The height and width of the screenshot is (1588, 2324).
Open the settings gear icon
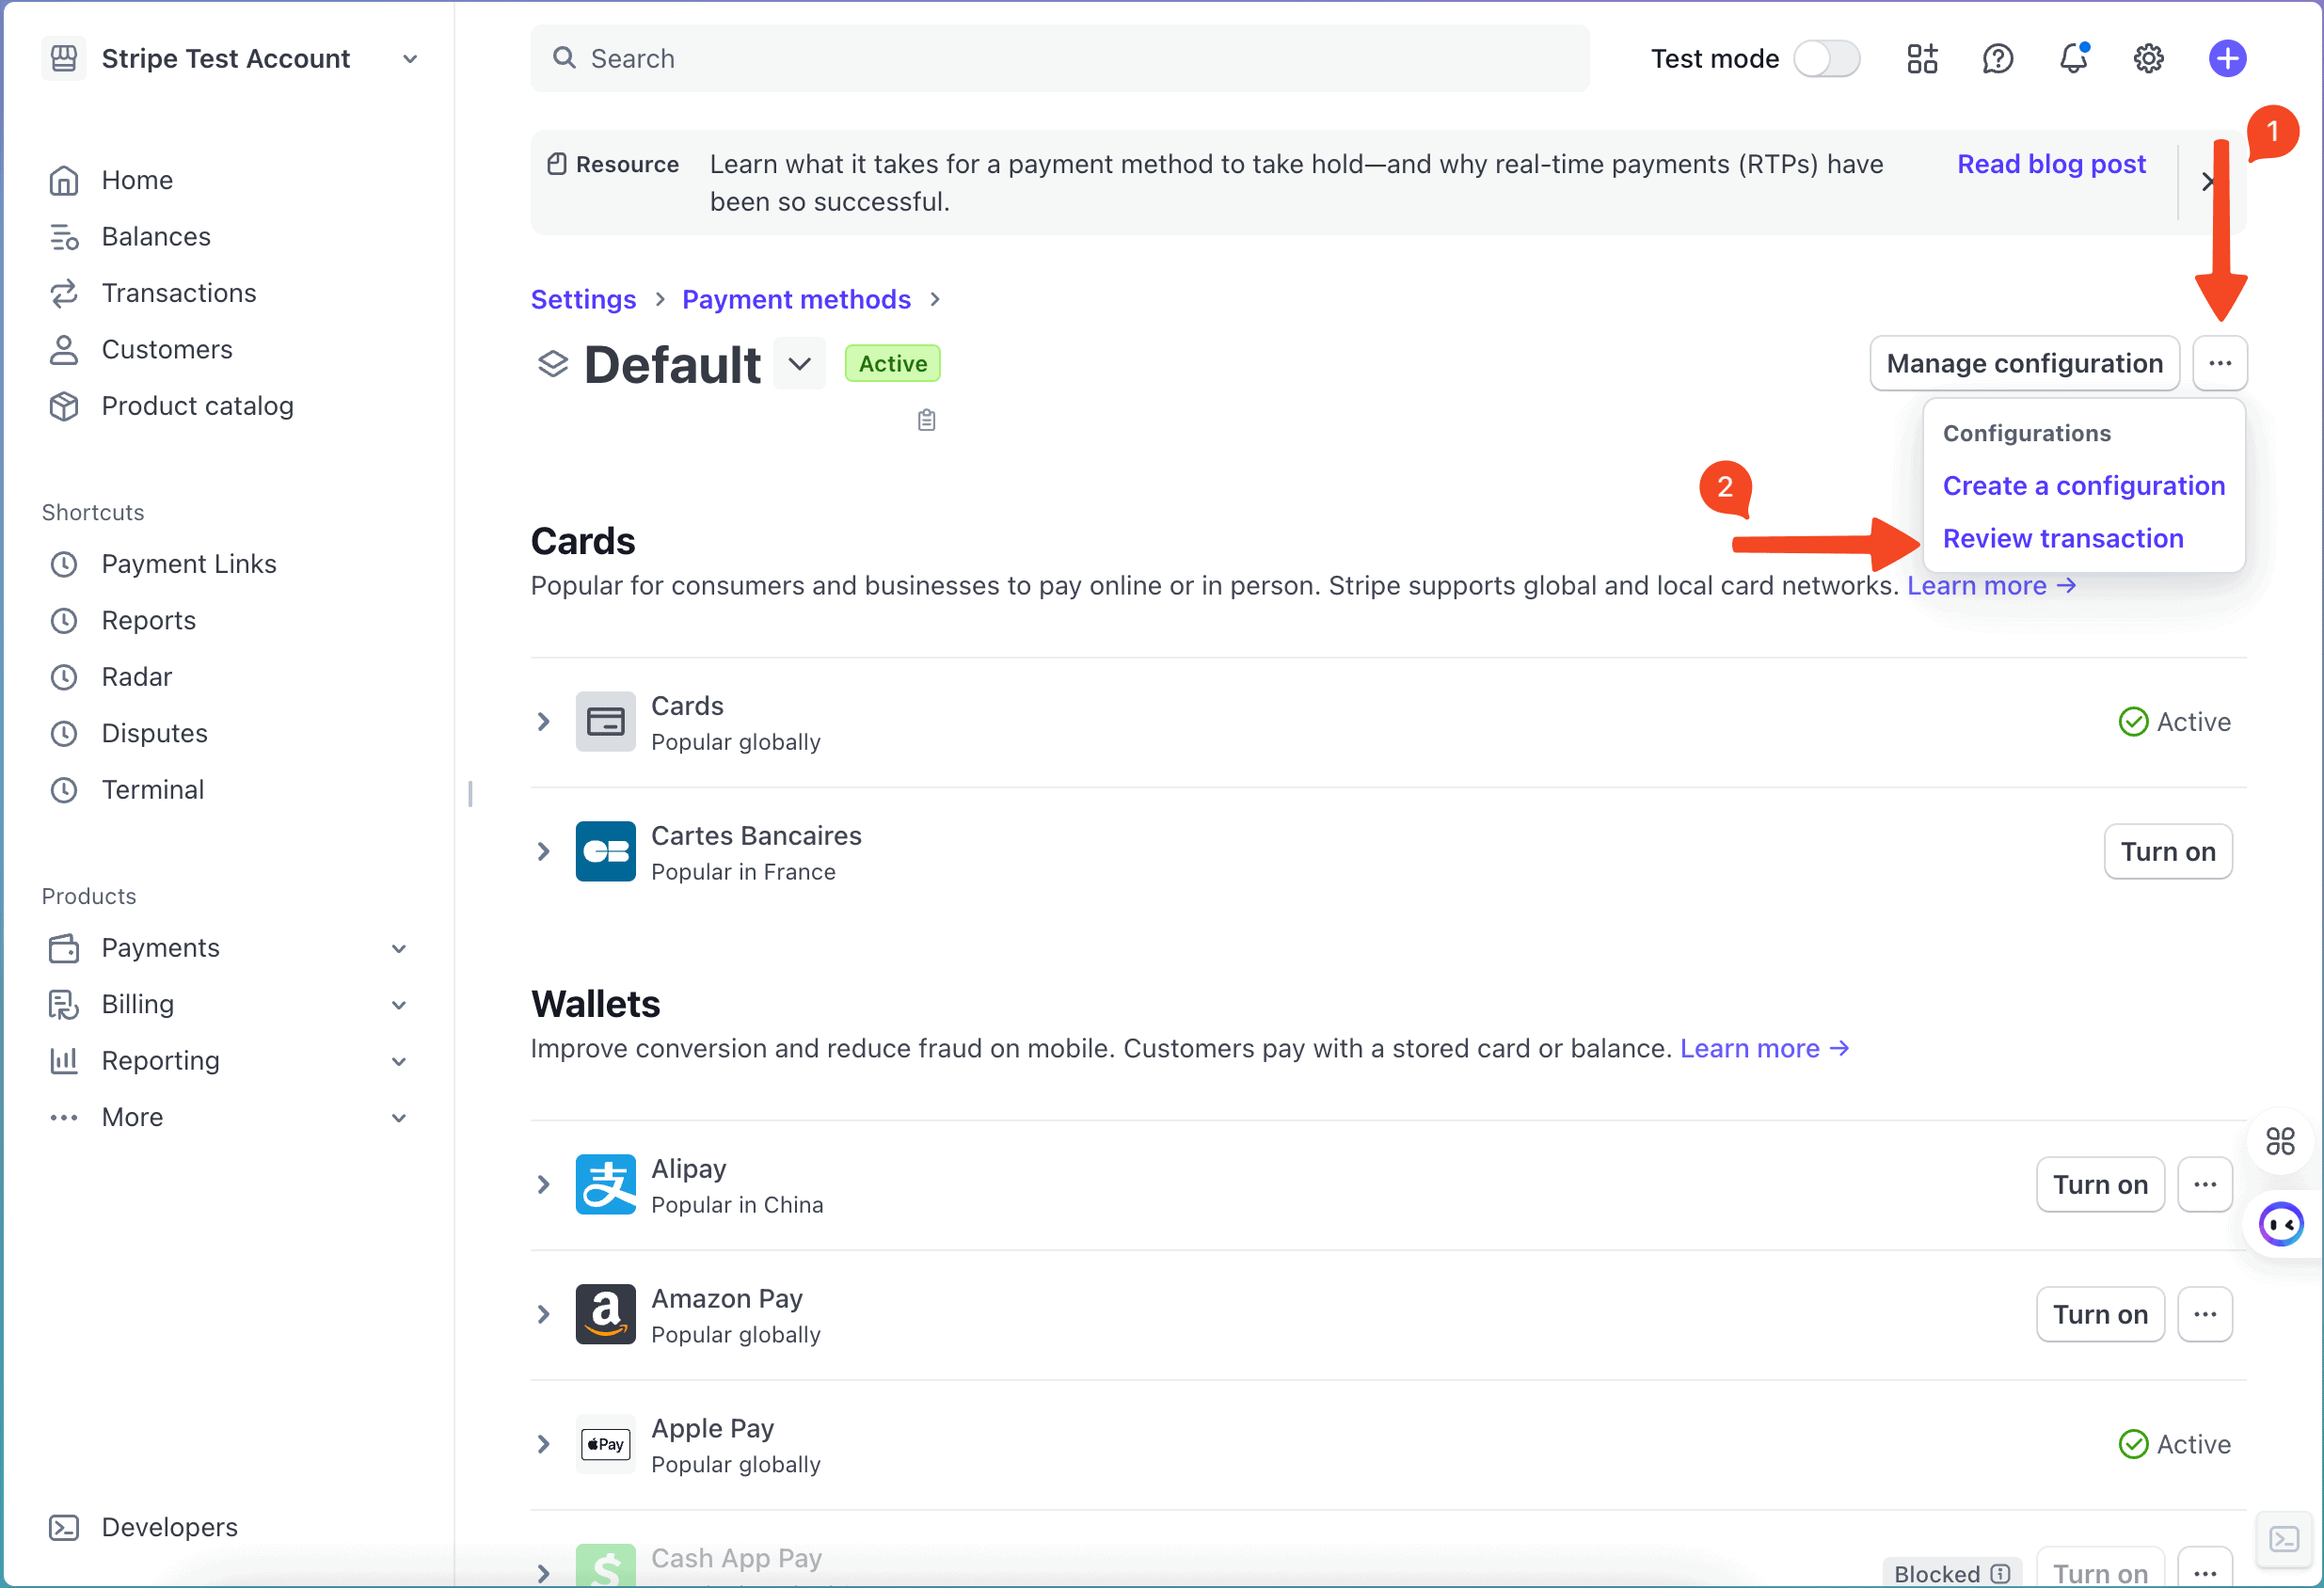click(2148, 59)
